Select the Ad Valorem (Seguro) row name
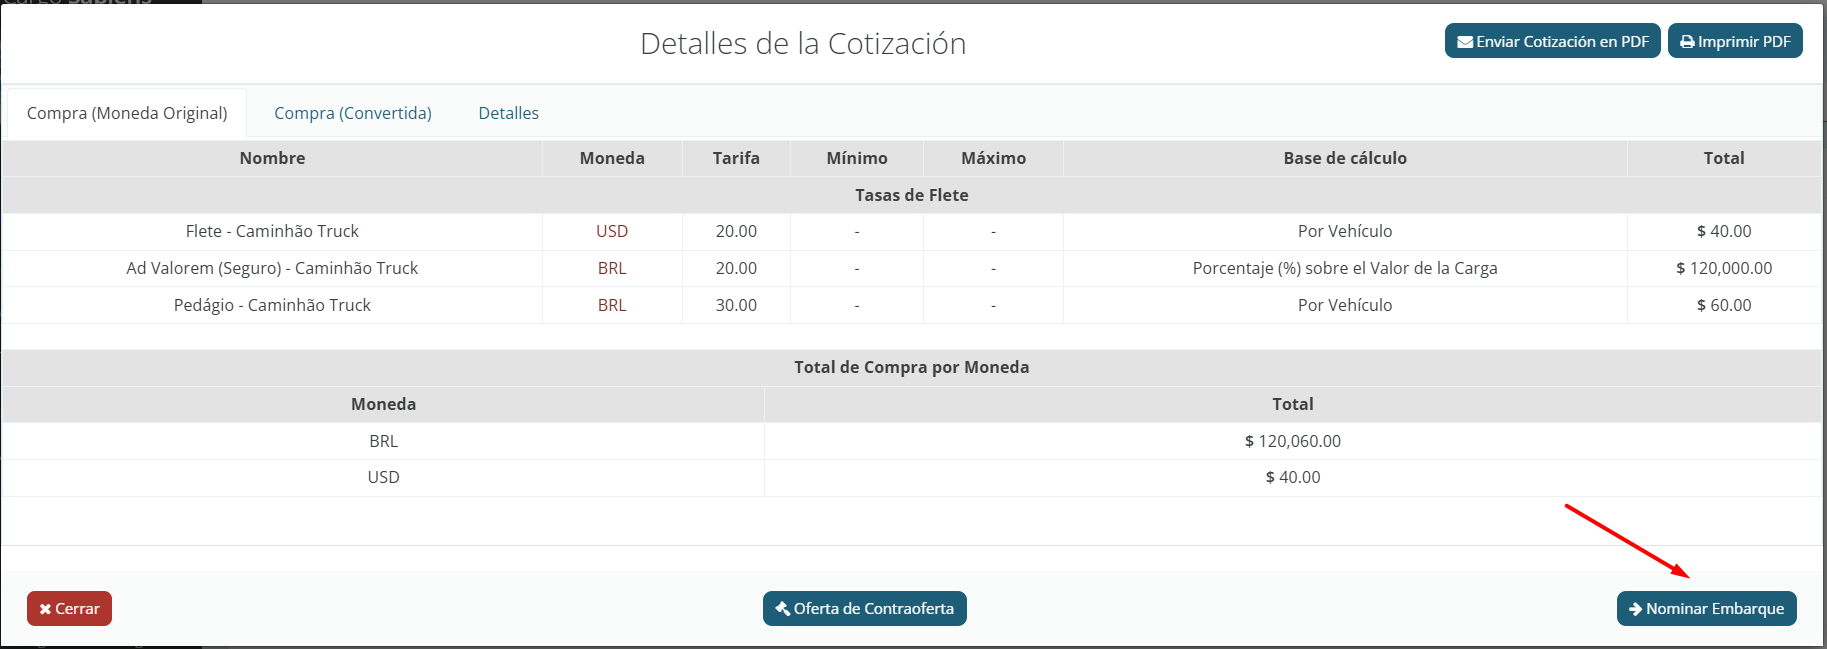This screenshot has width=1827, height=649. 272,268
